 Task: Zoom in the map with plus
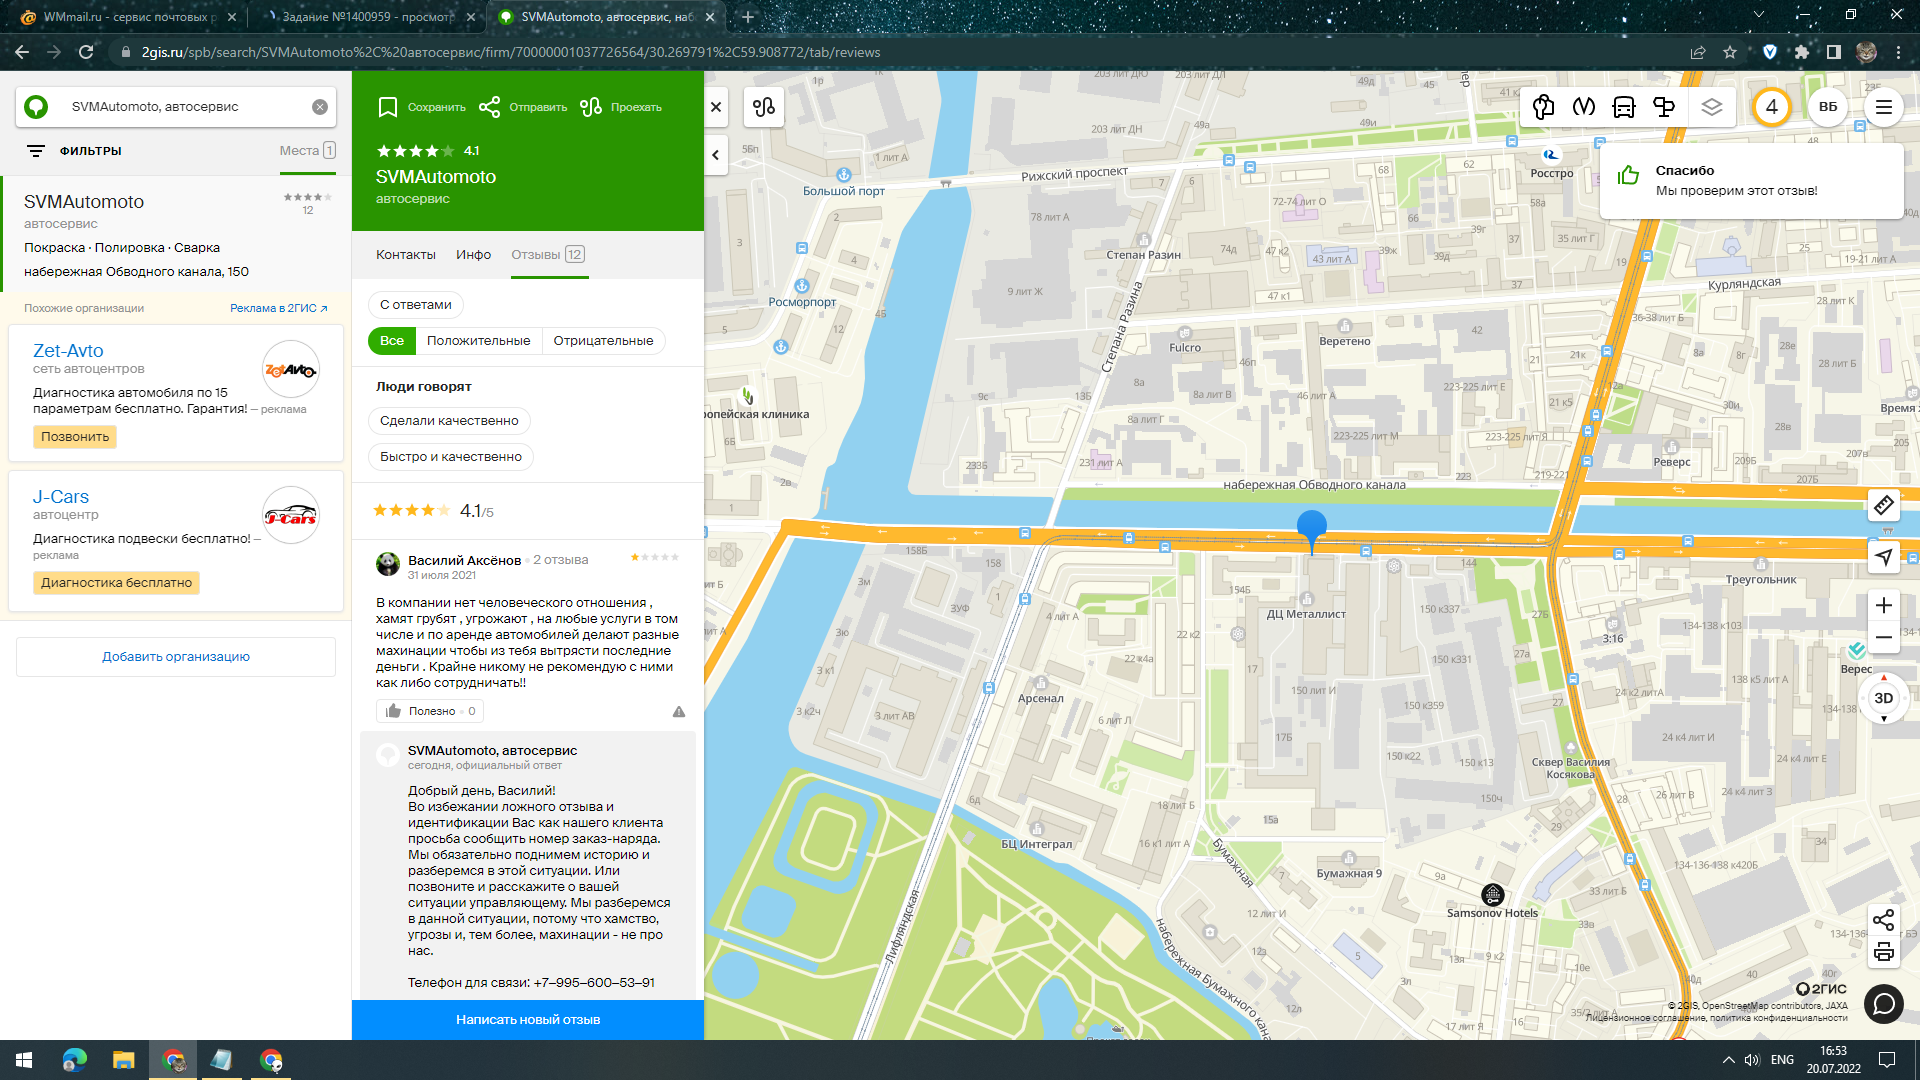(x=1884, y=605)
